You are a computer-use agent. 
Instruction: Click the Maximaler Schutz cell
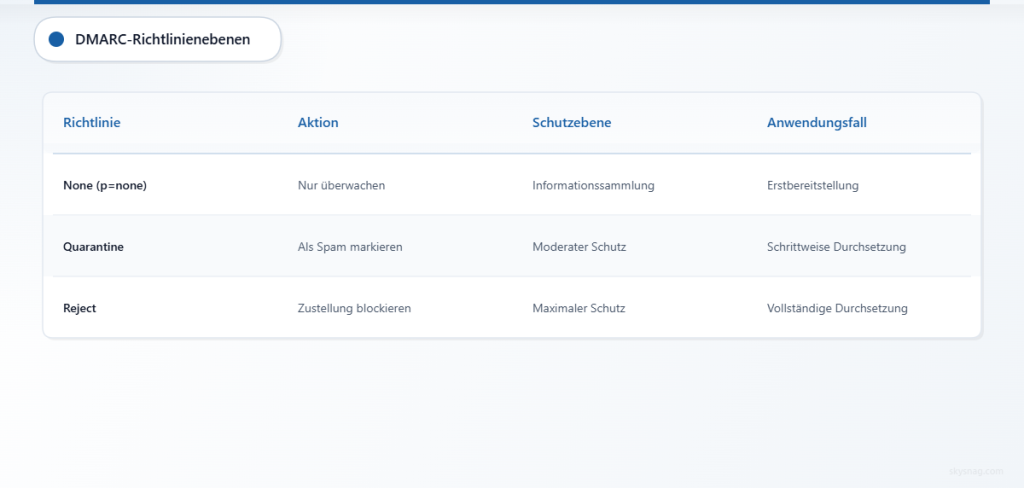coord(578,308)
